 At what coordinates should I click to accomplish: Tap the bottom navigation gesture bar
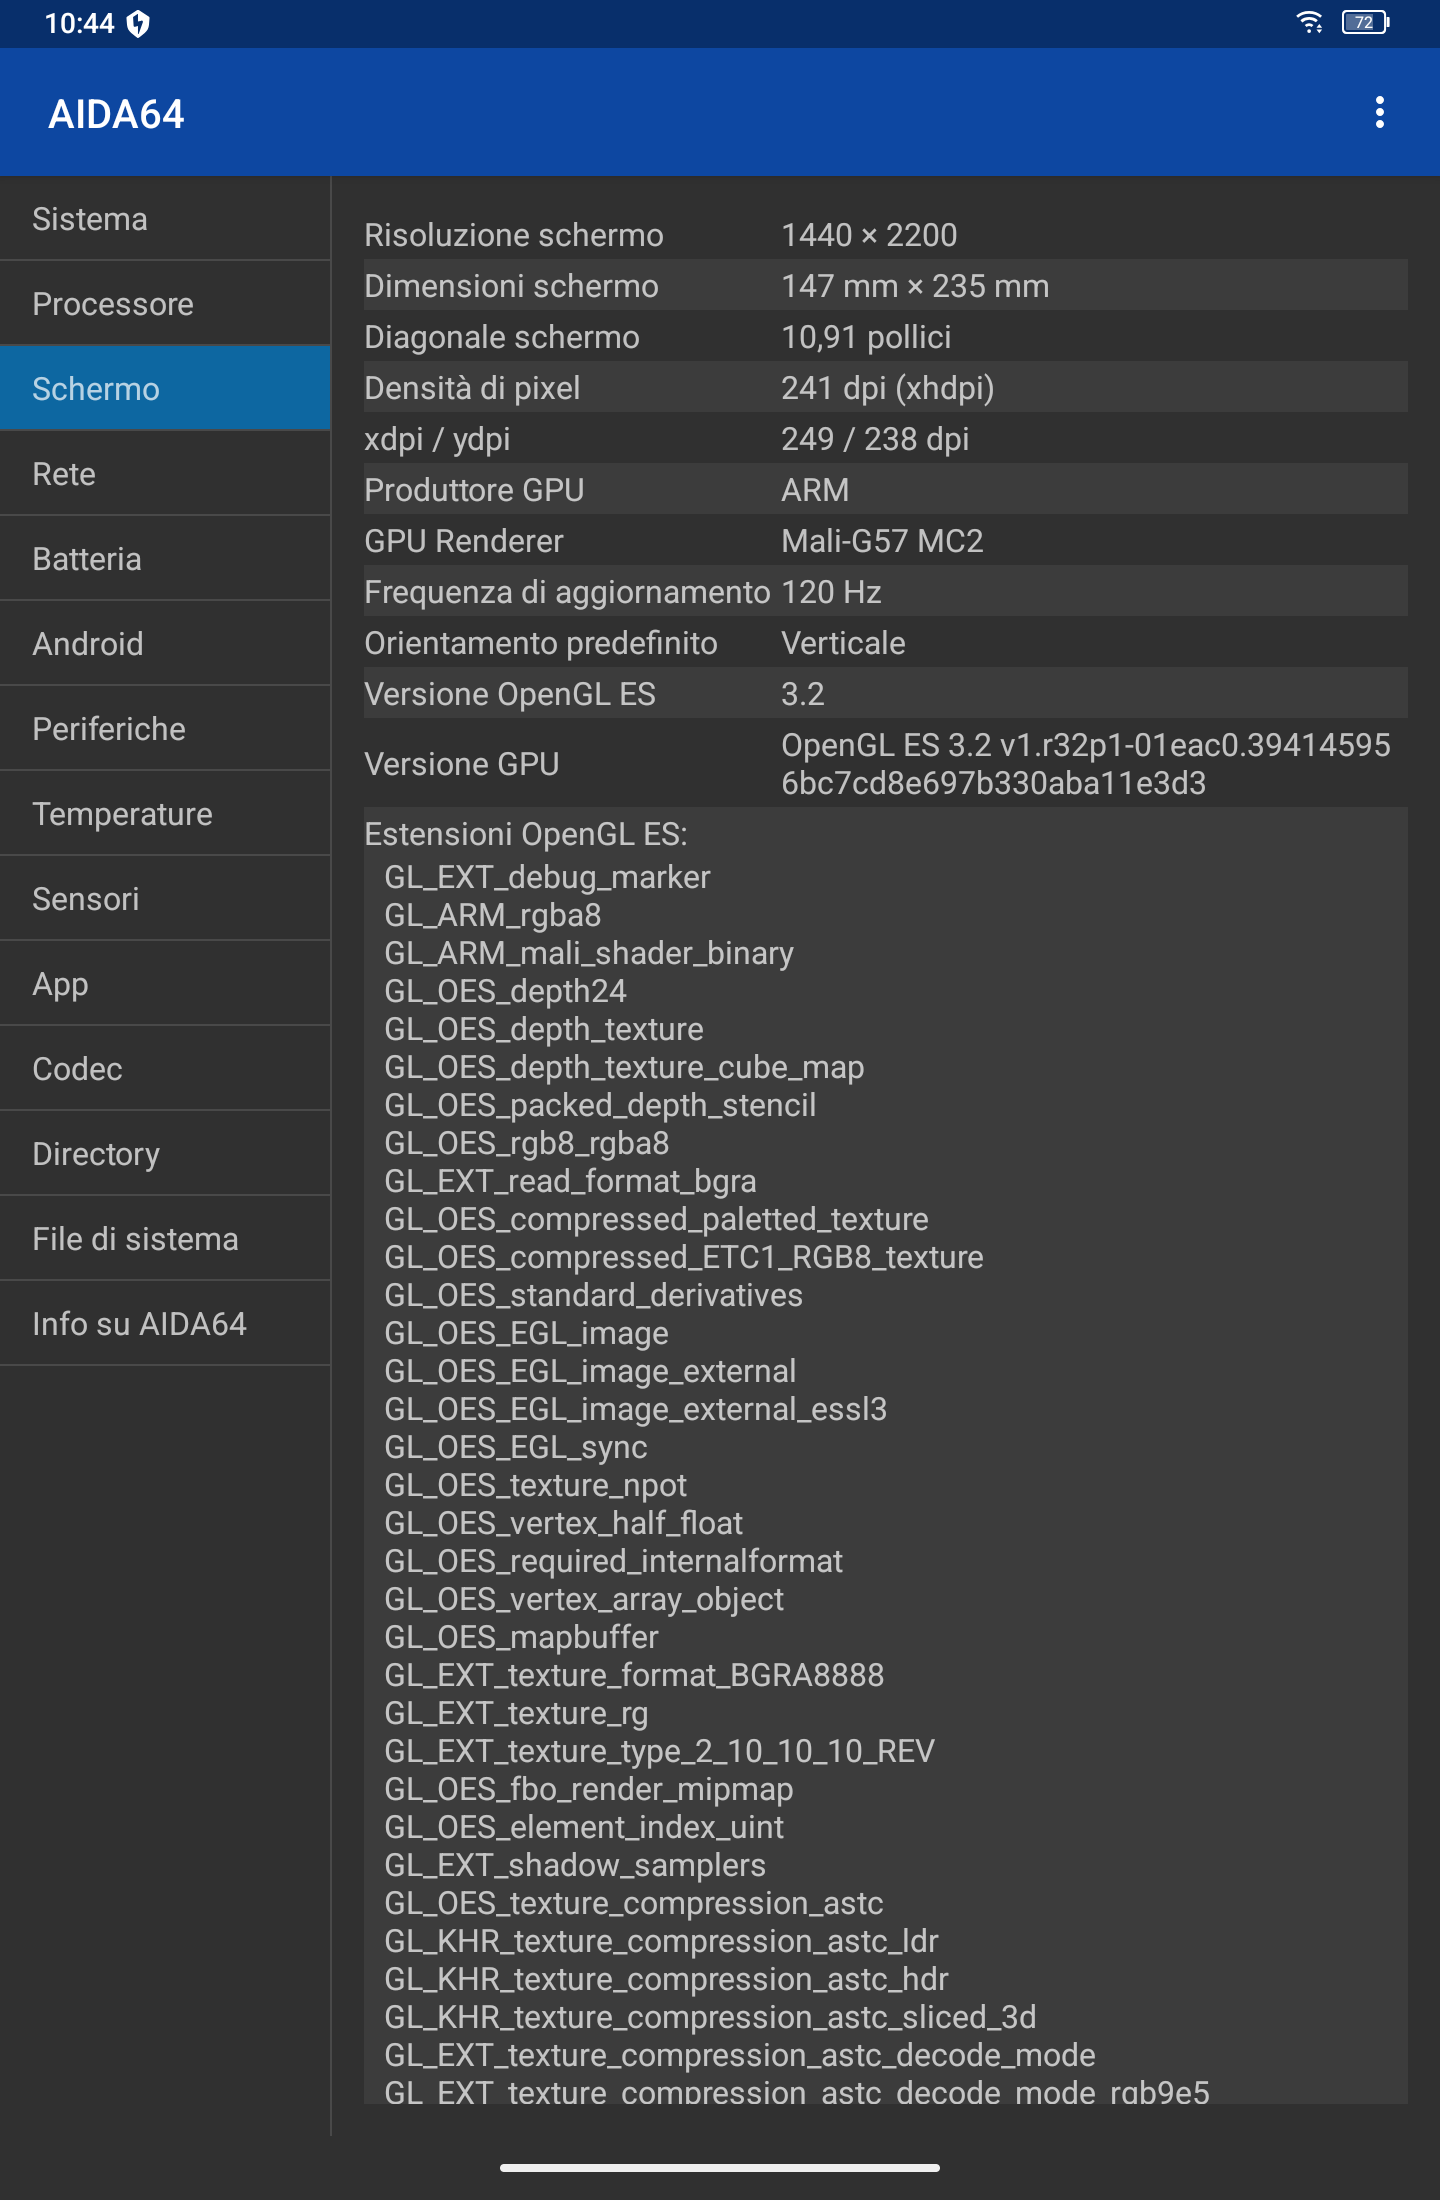[x=720, y=2168]
